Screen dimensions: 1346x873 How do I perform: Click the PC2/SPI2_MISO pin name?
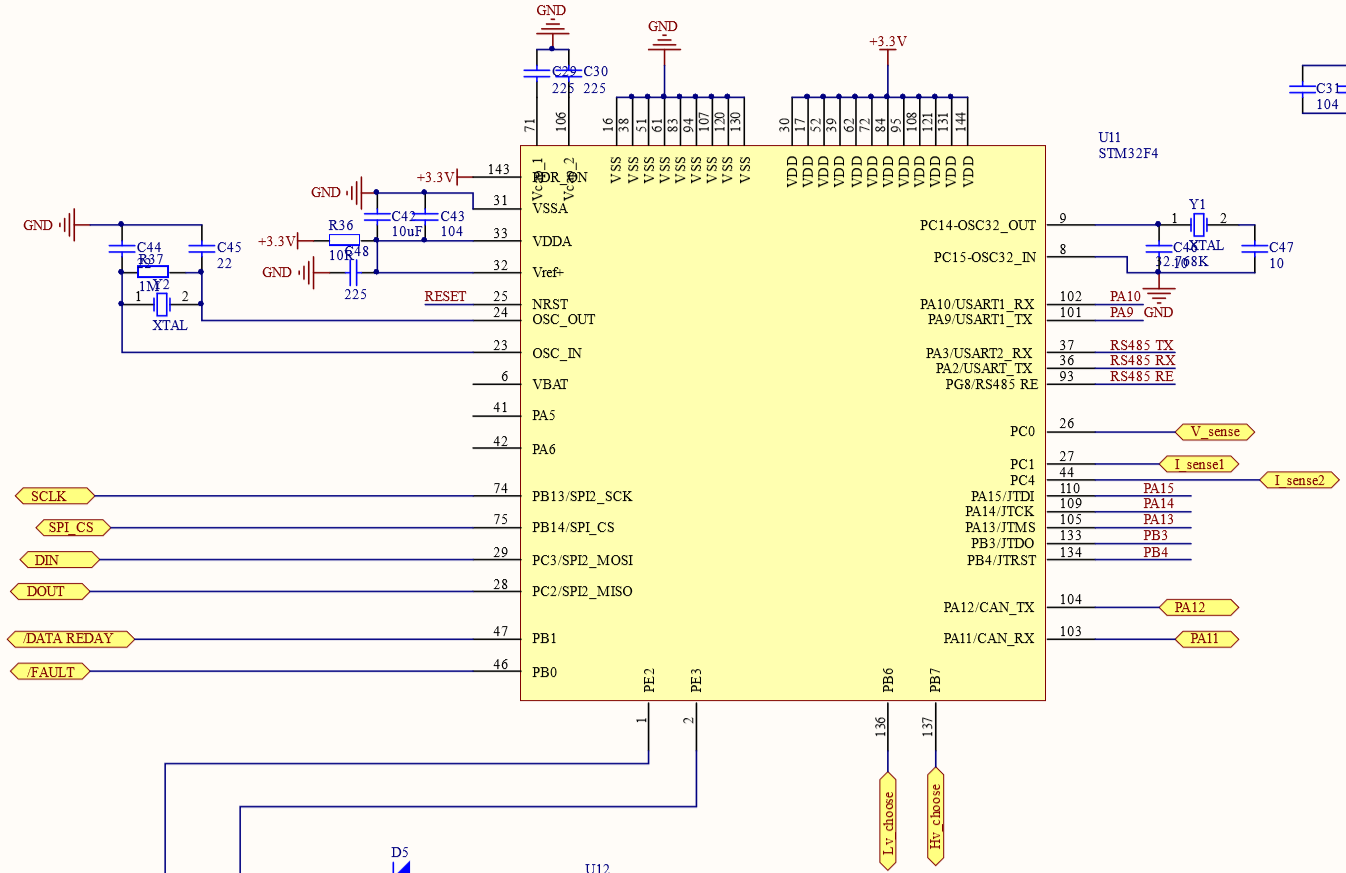pyautogui.click(x=582, y=592)
